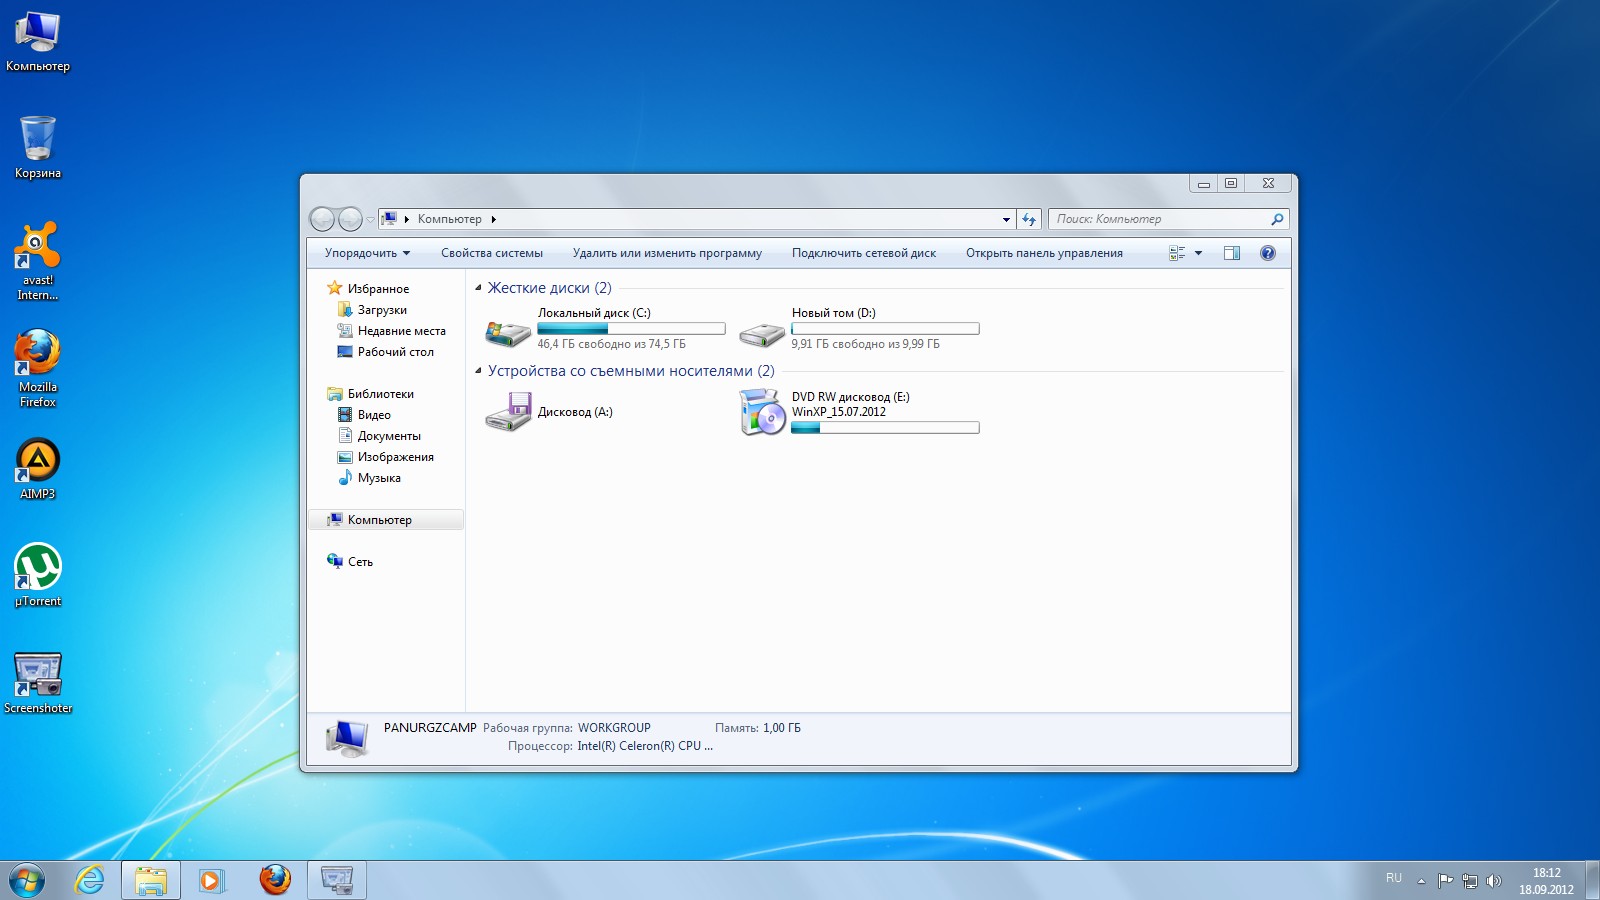Viewport: 1600px width, 900px height.
Task: Open Firefox from the taskbar
Action: (x=275, y=880)
